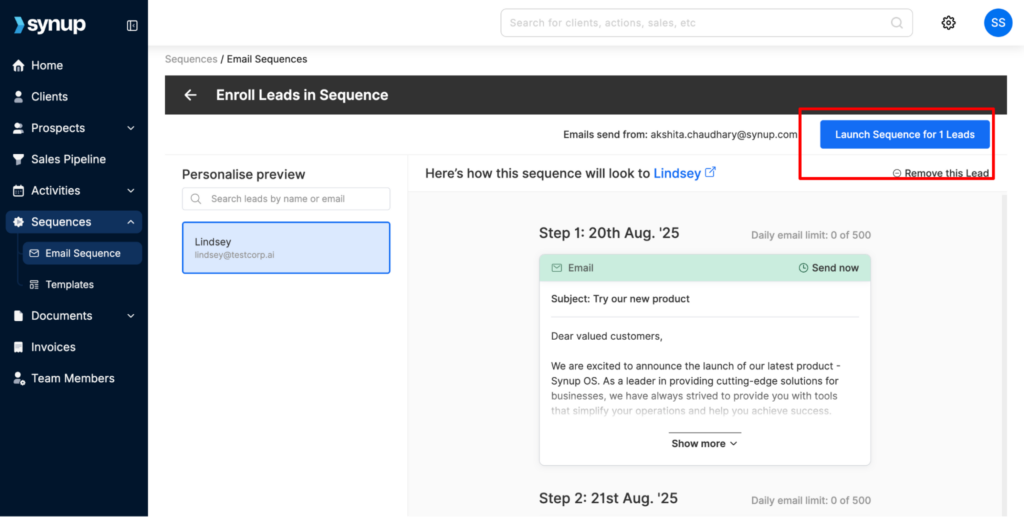Open Lindsey's external link icon
This screenshot has width=1024, height=517.
coord(711,172)
